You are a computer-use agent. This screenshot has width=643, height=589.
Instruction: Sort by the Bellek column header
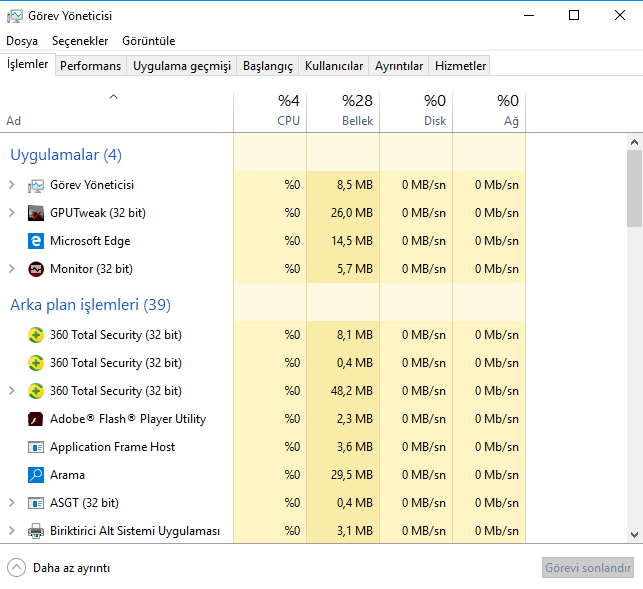(x=343, y=112)
